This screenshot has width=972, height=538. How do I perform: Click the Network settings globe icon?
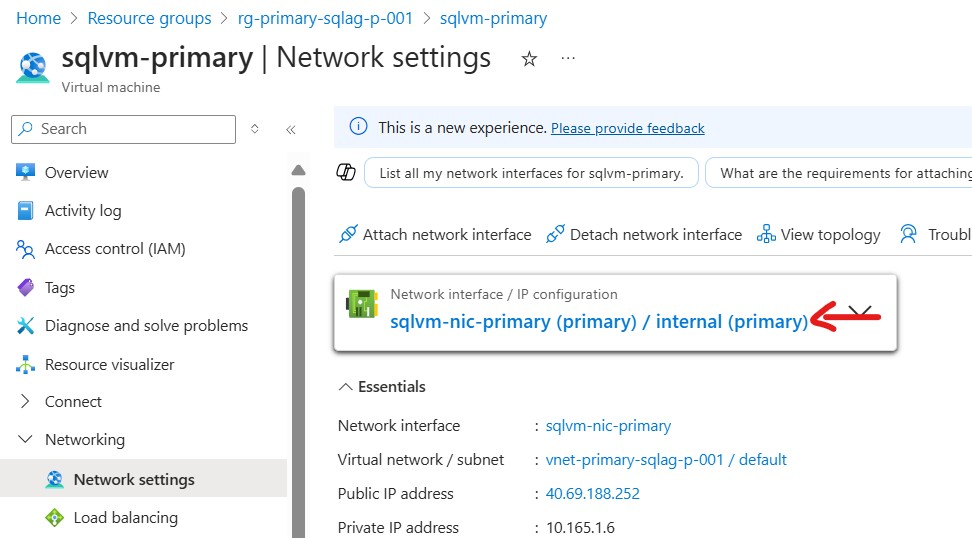coord(55,479)
